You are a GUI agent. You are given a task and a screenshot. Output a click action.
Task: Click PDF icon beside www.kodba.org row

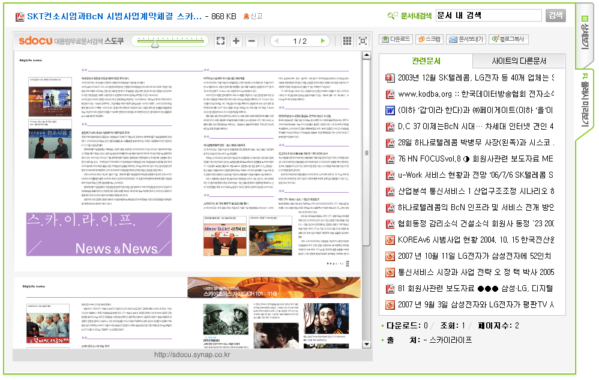pos(390,94)
